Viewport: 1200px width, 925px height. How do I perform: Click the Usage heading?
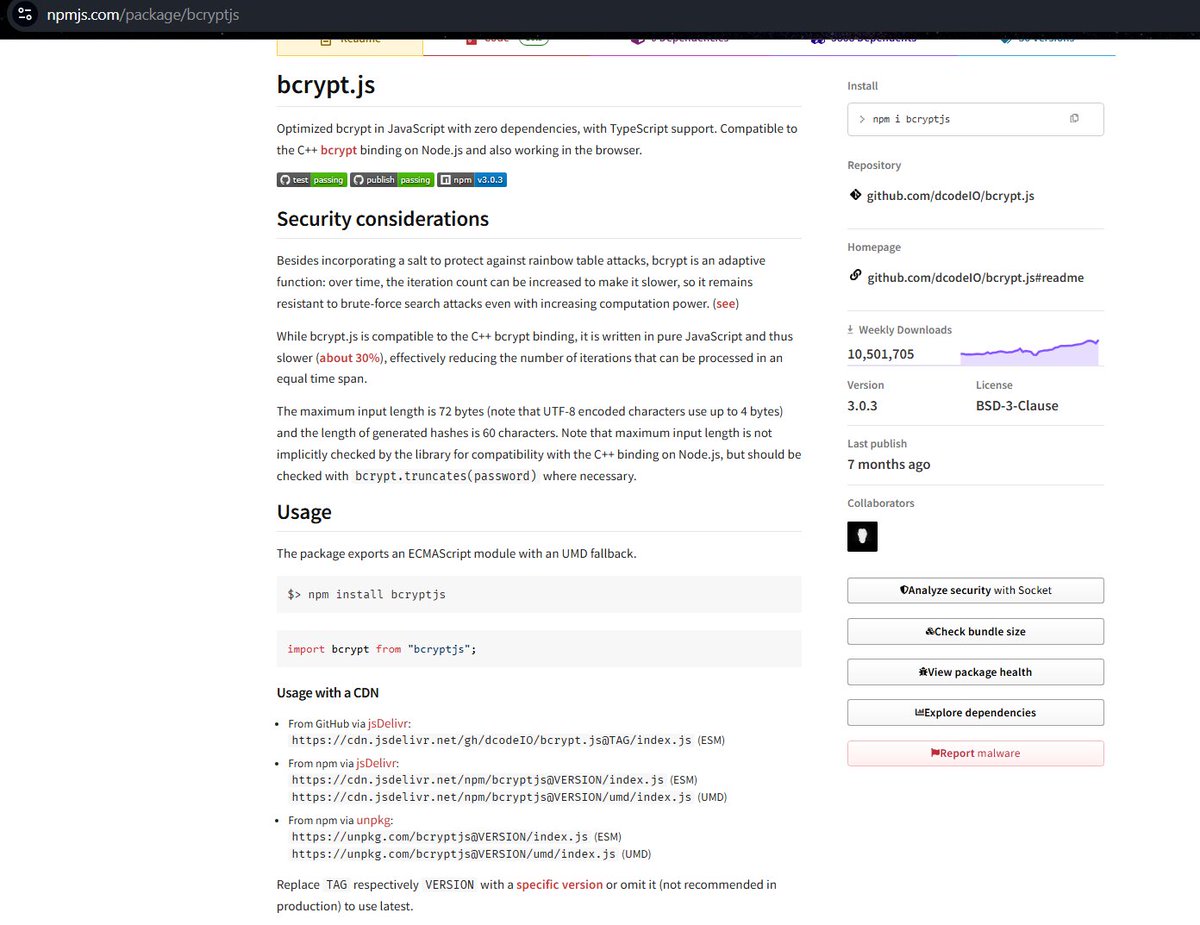coord(304,512)
